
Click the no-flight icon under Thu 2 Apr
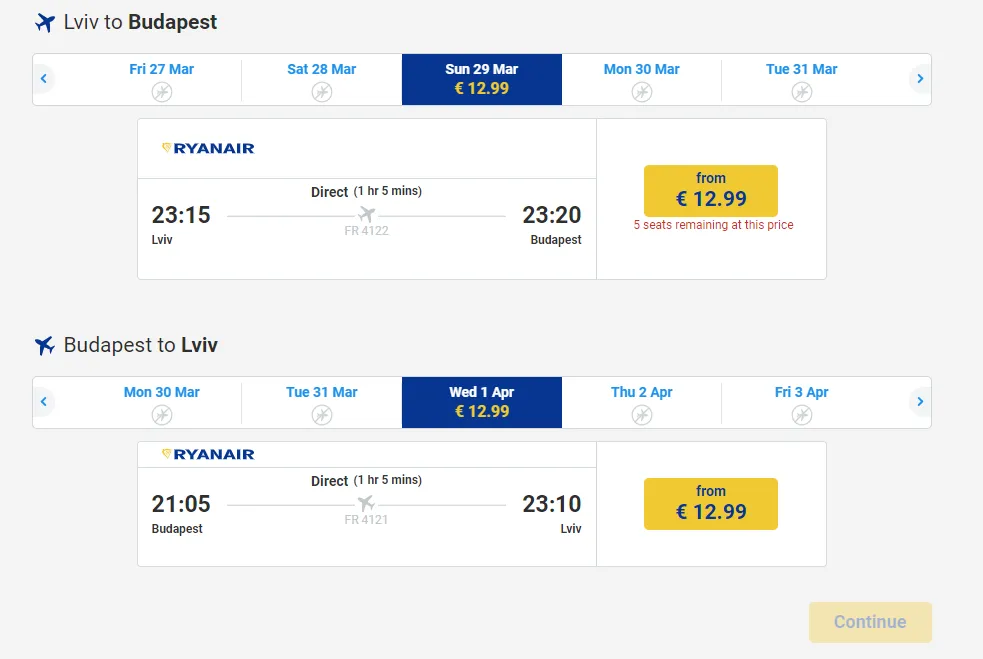click(x=642, y=415)
